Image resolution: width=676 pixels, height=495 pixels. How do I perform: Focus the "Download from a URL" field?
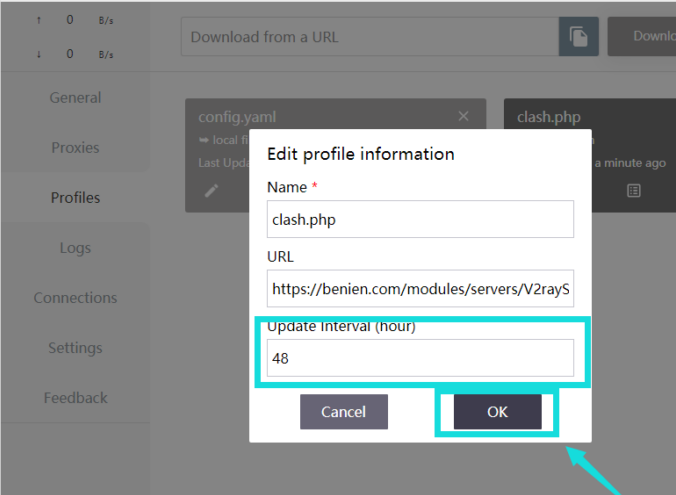368,37
